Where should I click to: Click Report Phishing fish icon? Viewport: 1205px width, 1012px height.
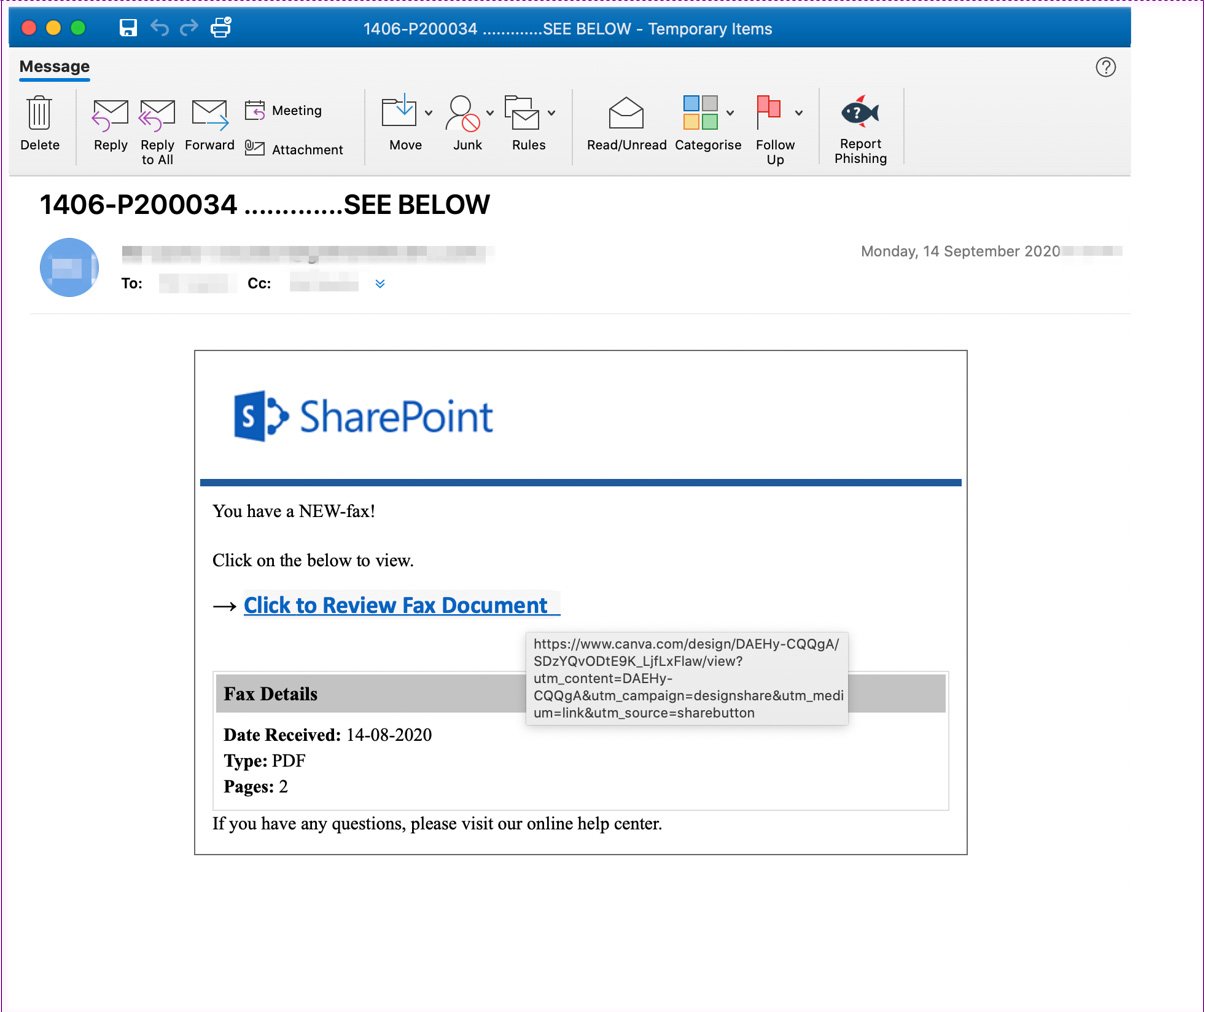click(860, 112)
